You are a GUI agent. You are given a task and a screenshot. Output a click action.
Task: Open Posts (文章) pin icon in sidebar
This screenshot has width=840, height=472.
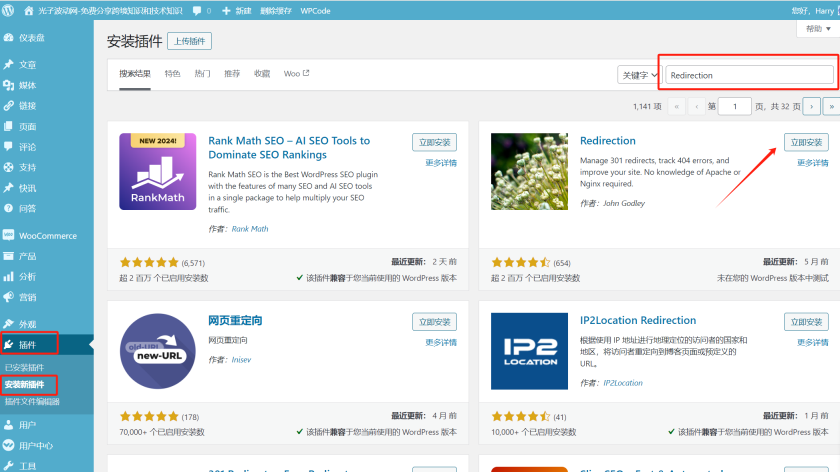[x=8, y=64]
